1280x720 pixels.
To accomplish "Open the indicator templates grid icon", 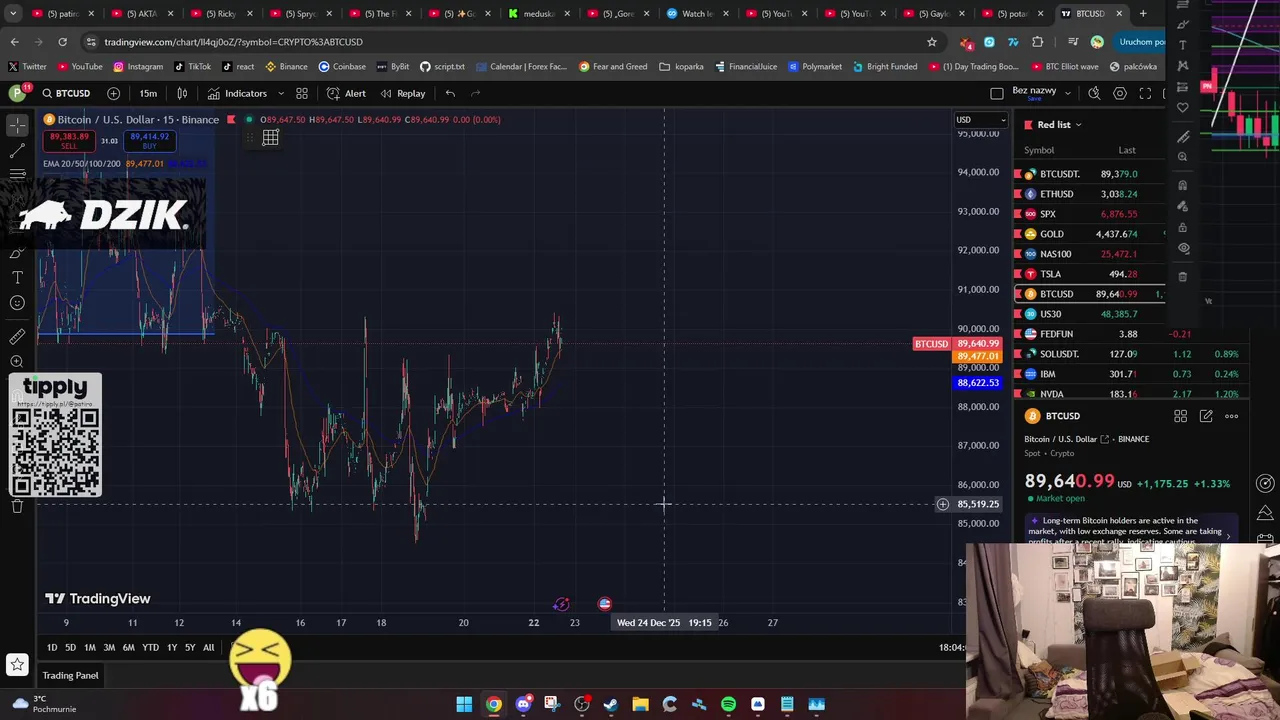I will 302,93.
